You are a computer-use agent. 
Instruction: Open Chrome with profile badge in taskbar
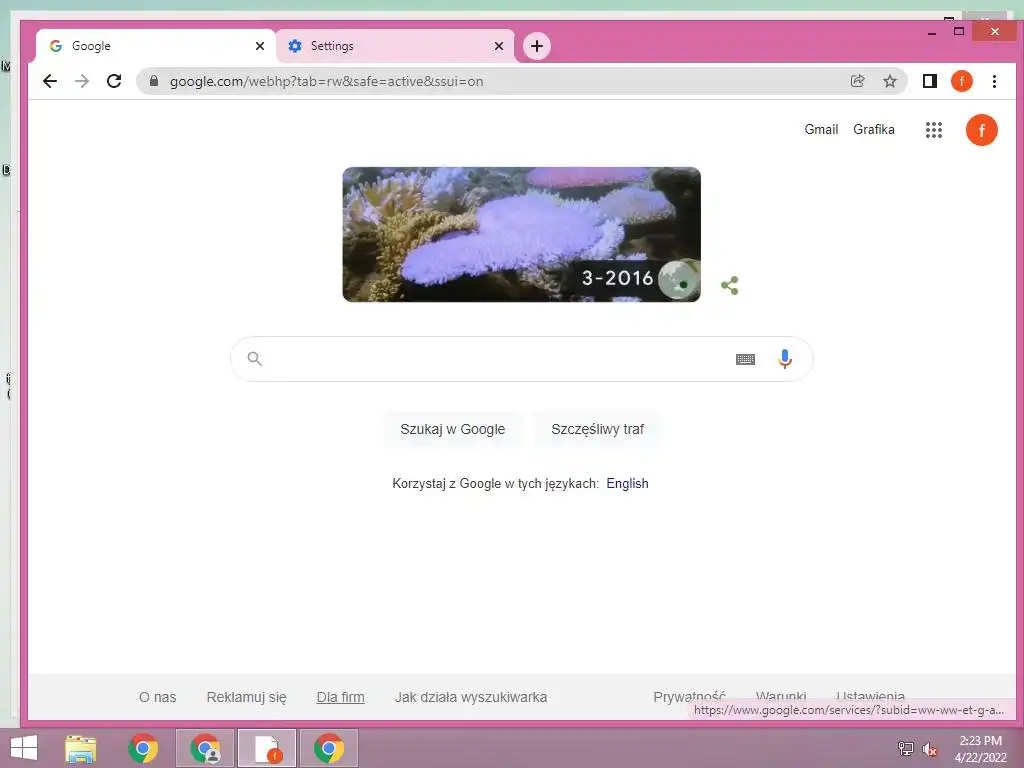[205, 748]
